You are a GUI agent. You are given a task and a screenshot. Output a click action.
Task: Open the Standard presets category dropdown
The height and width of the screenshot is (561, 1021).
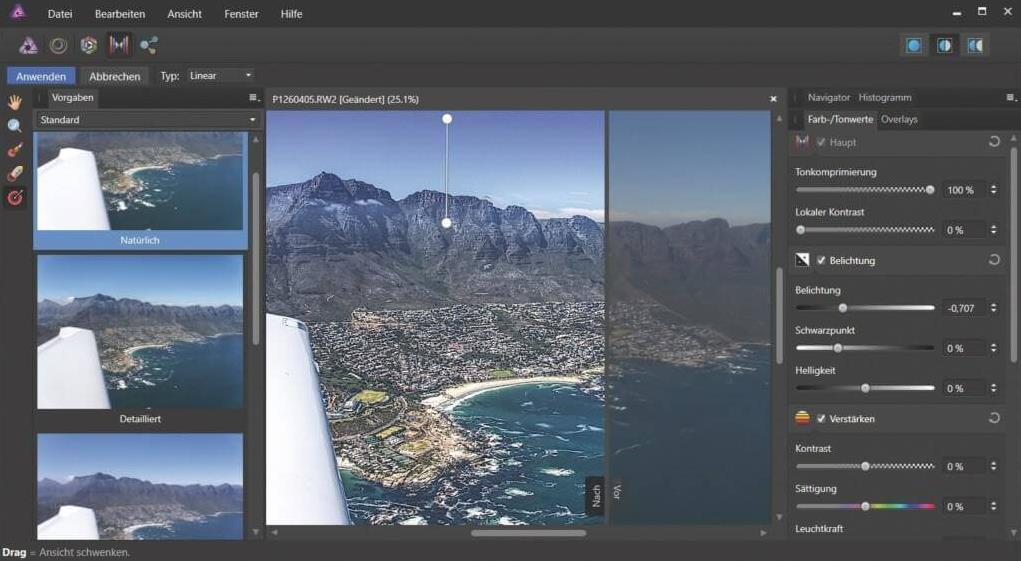[x=148, y=120]
